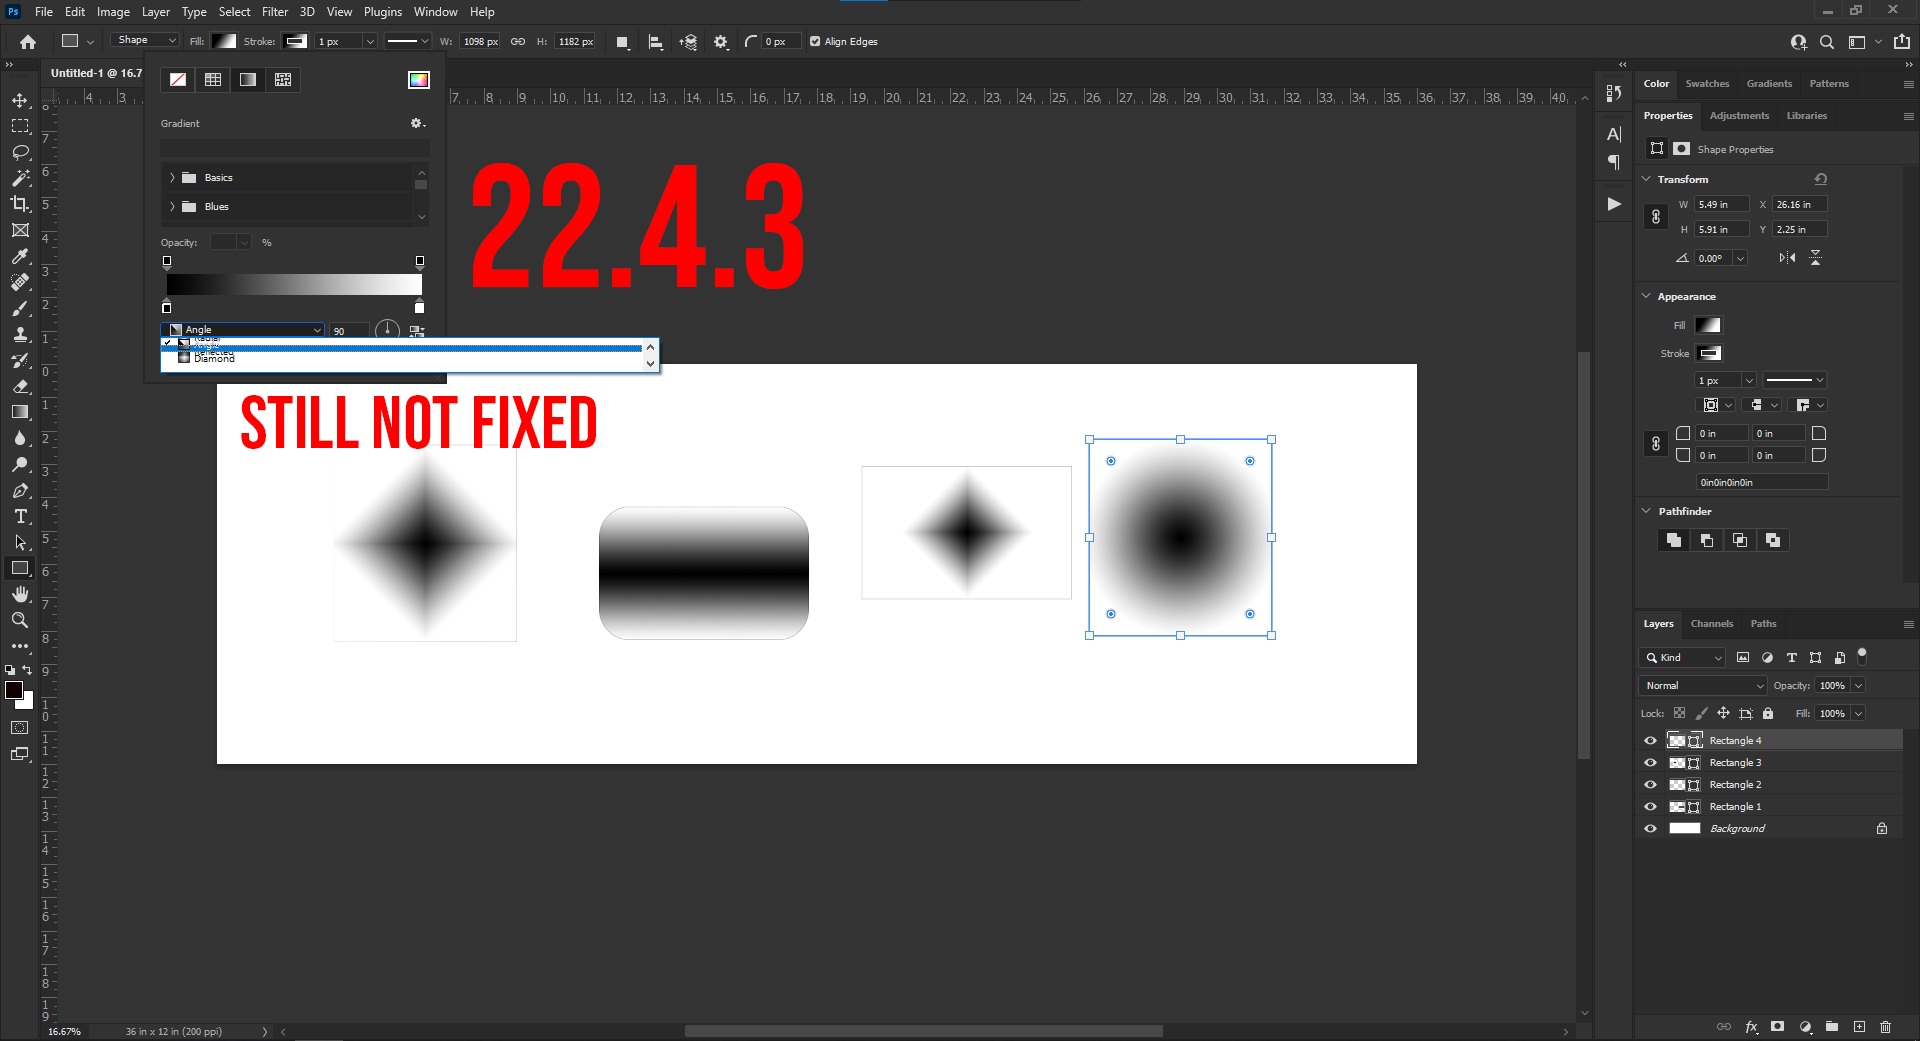This screenshot has width=1920, height=1041.
Task: Switch to the Swatches tab
Action: pyautogui.click(x=1707, y=84)
